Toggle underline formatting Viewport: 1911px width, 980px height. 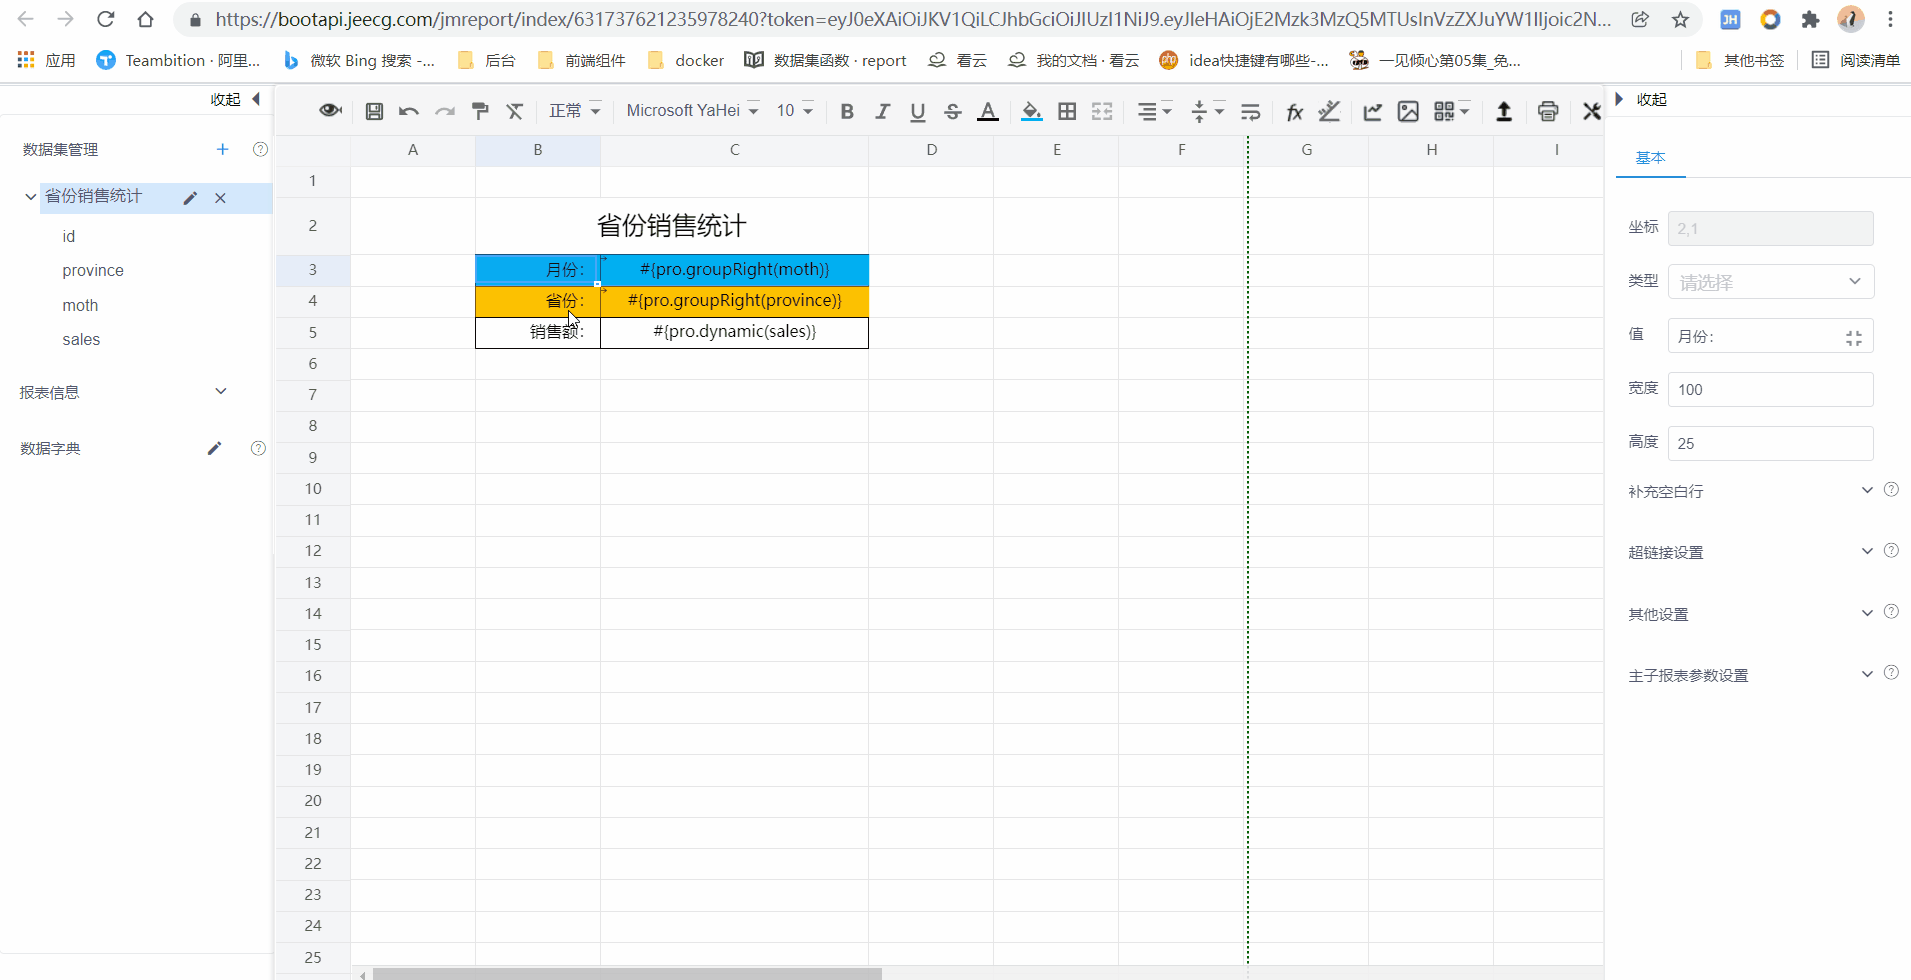click(x=918, y=111)
